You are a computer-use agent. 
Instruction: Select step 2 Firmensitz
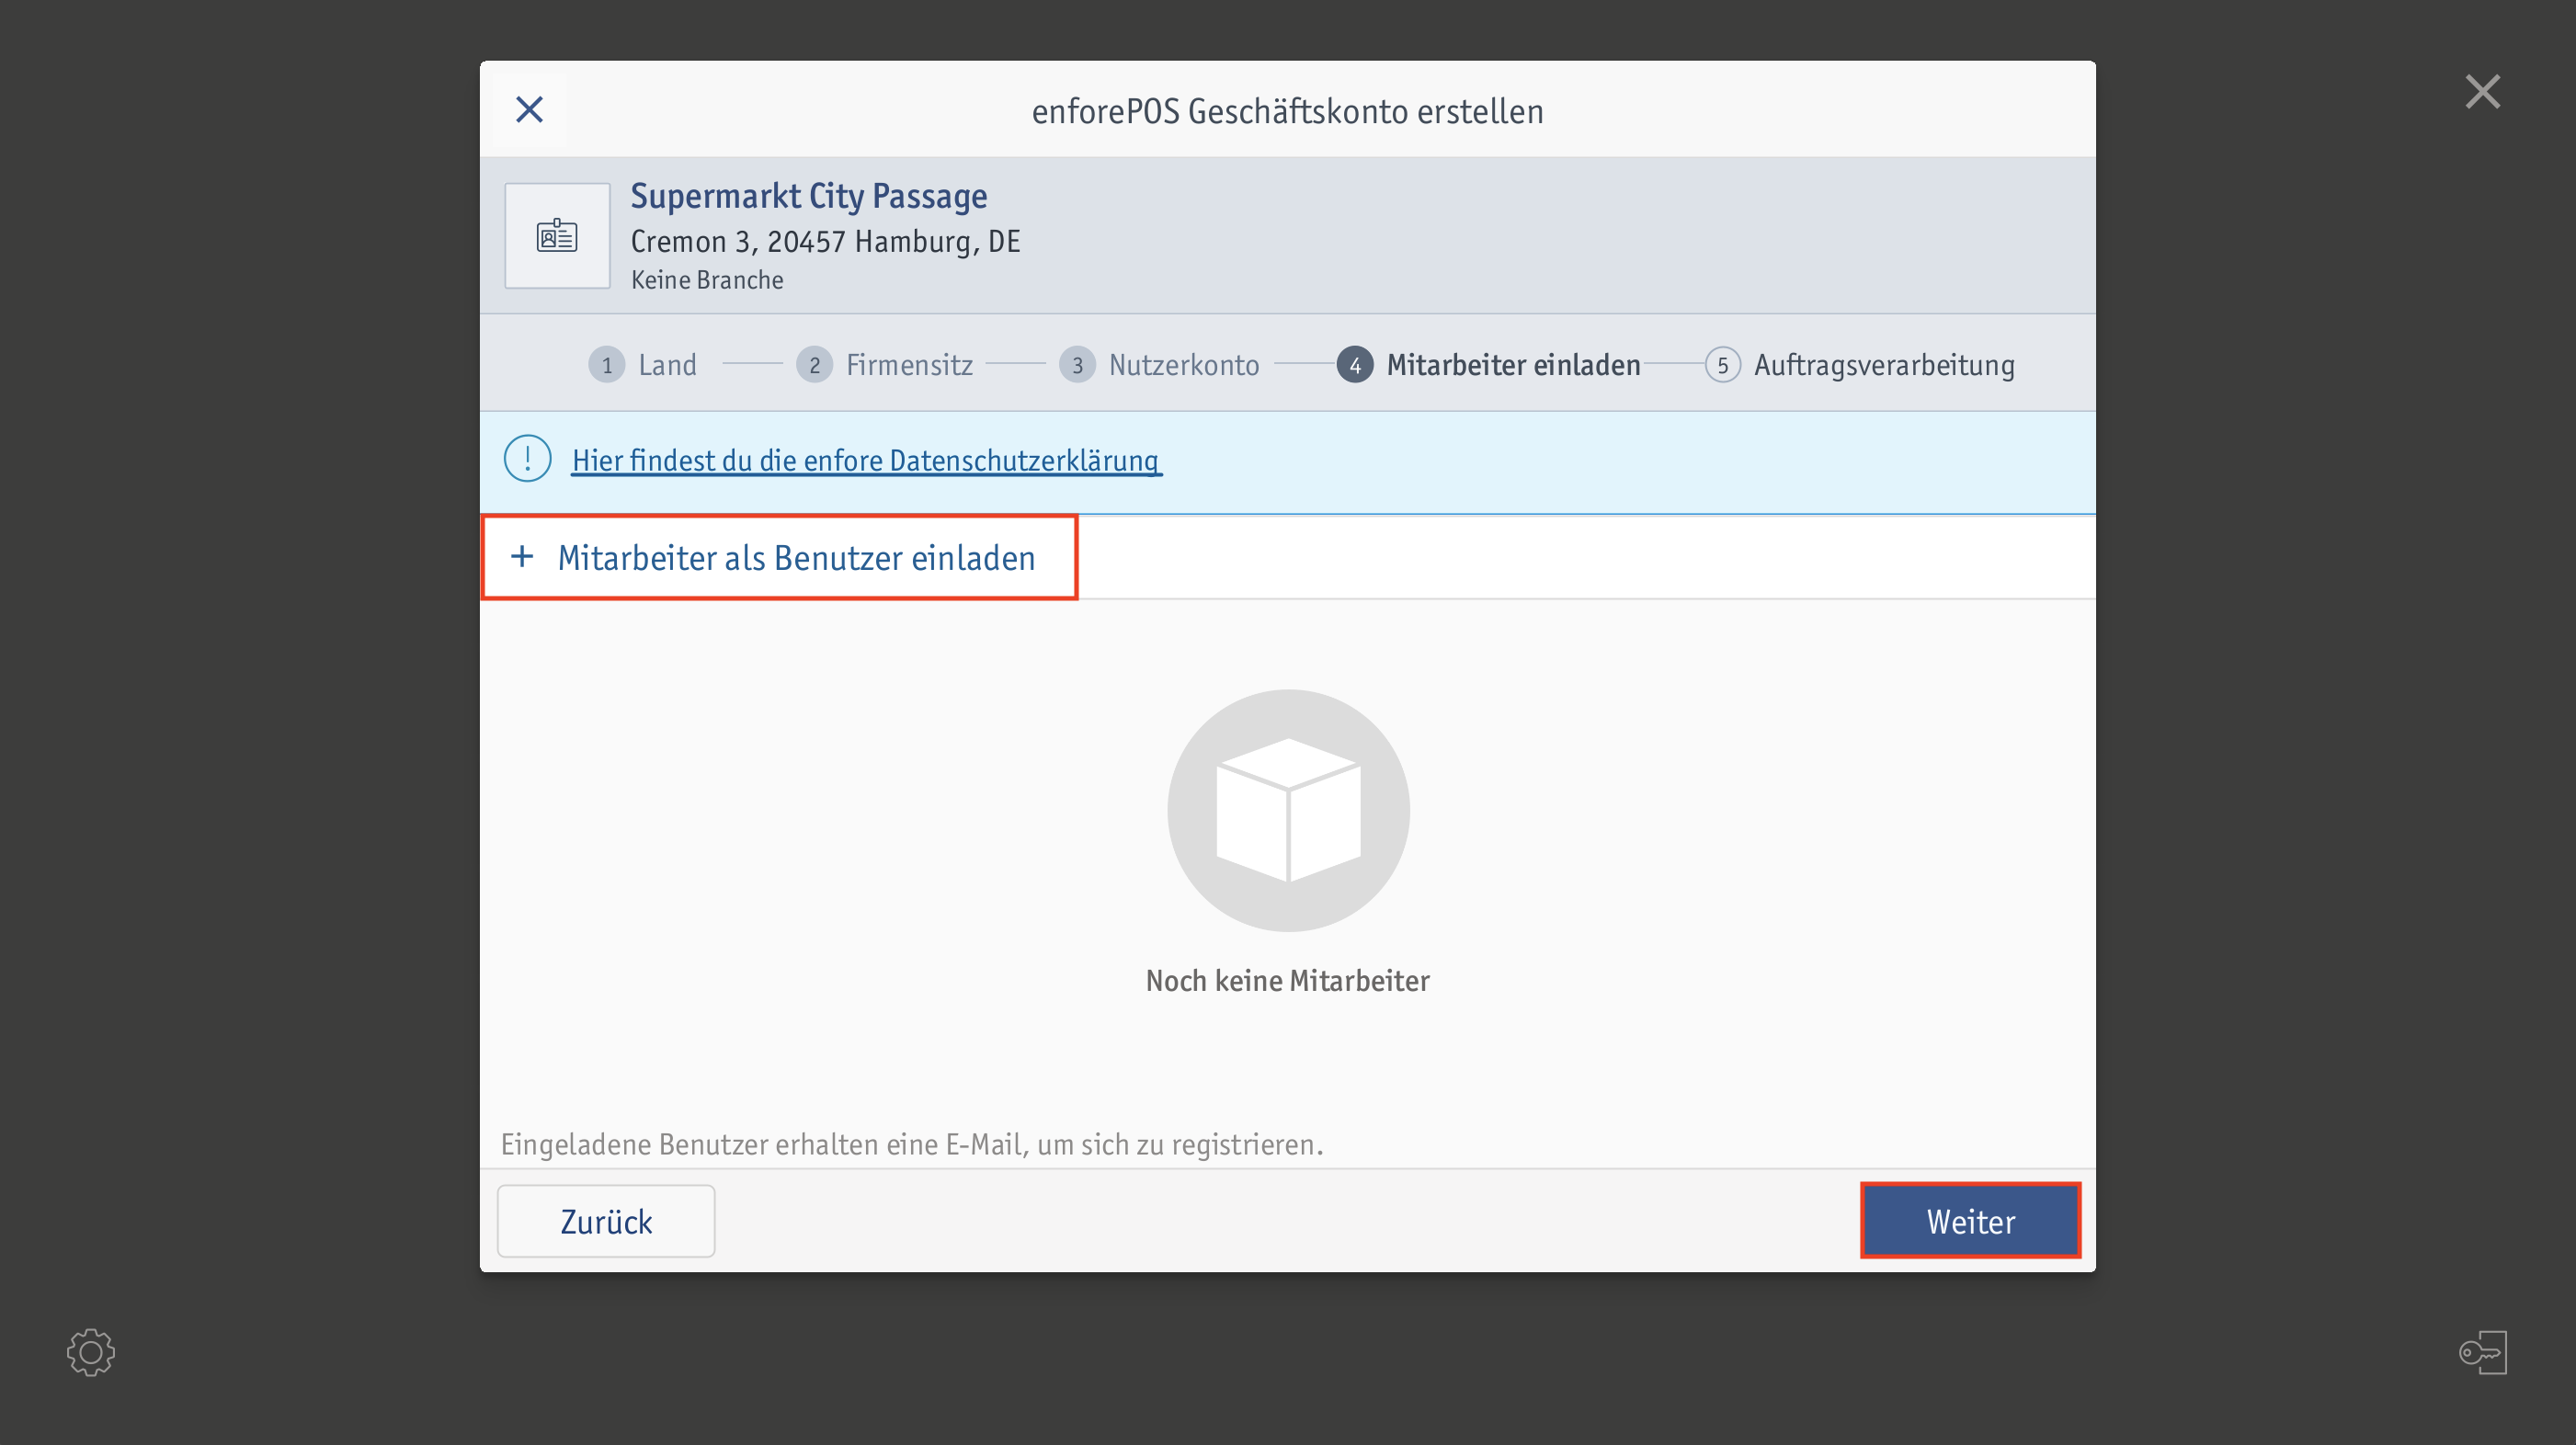[x=885, y=365]
